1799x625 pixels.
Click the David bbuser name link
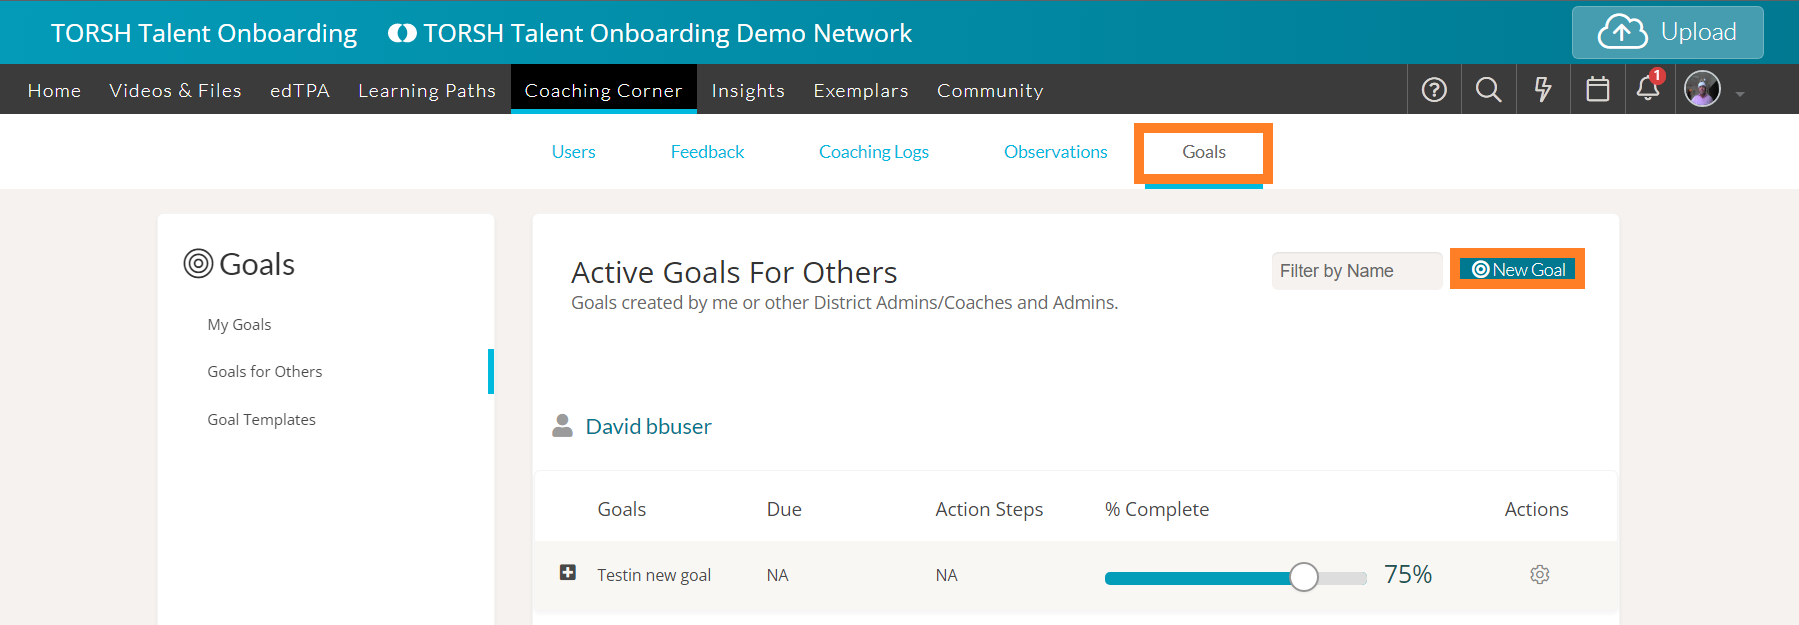pos(648,427)
